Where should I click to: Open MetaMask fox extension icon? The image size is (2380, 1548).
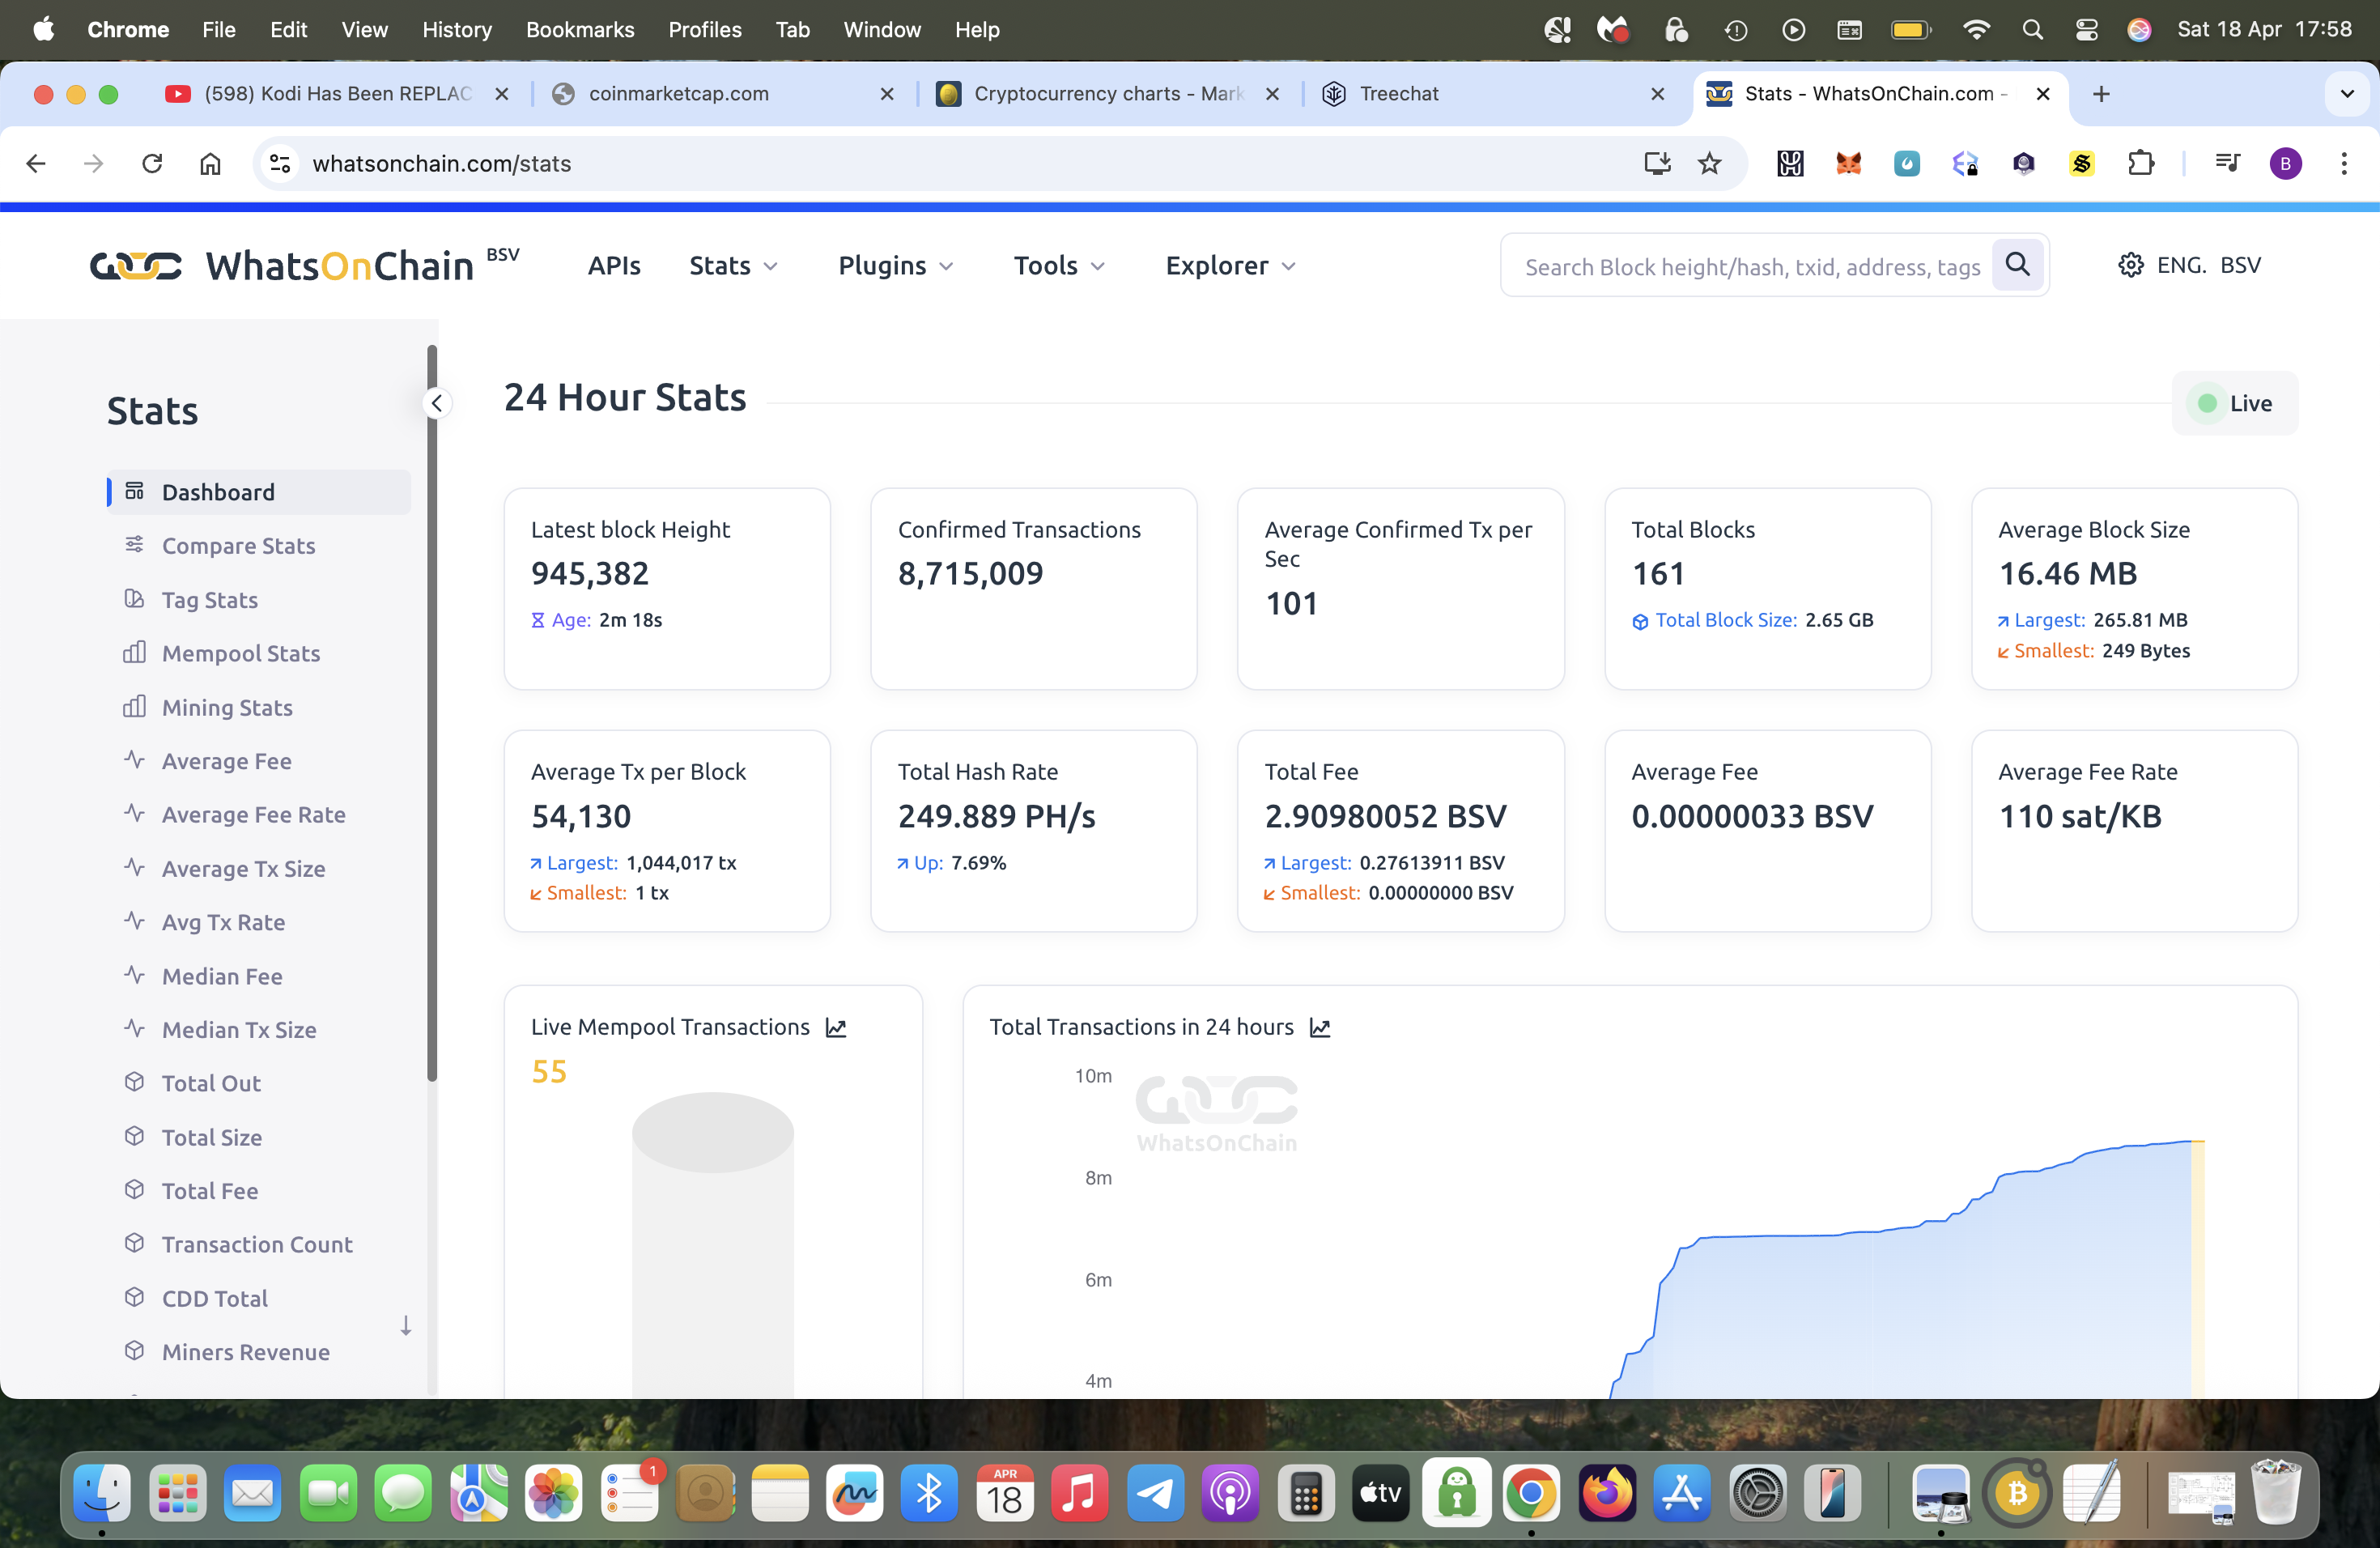pyautogui.click(x=1848, y=163)
